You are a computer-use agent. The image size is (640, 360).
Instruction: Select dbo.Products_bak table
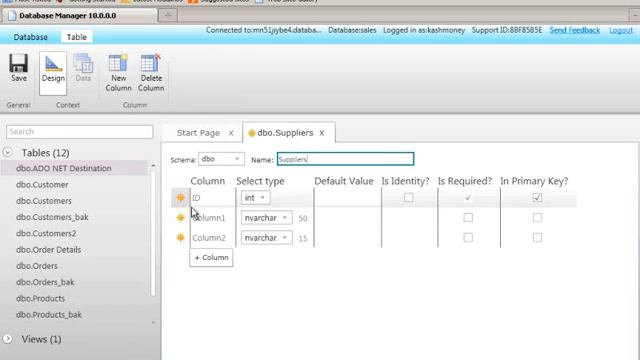[x=49, y=315]
